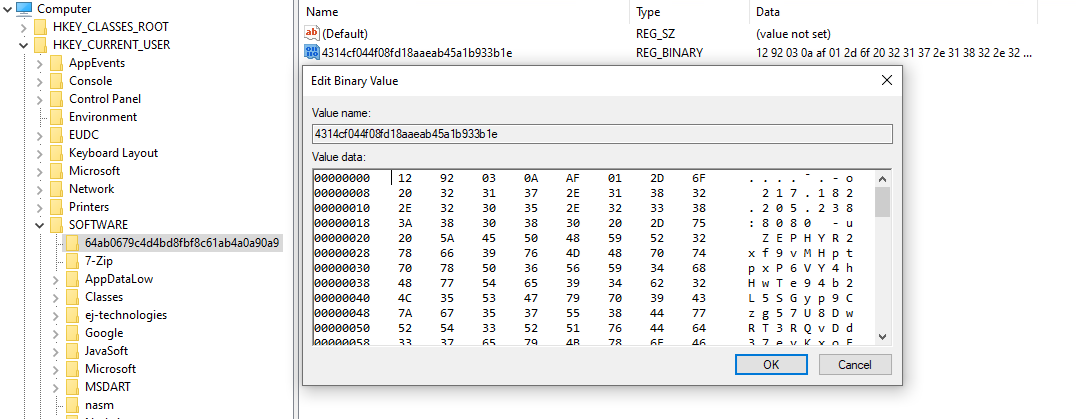
Task: Click the EUDC folder icon
Action: click(x=58, y=135)
